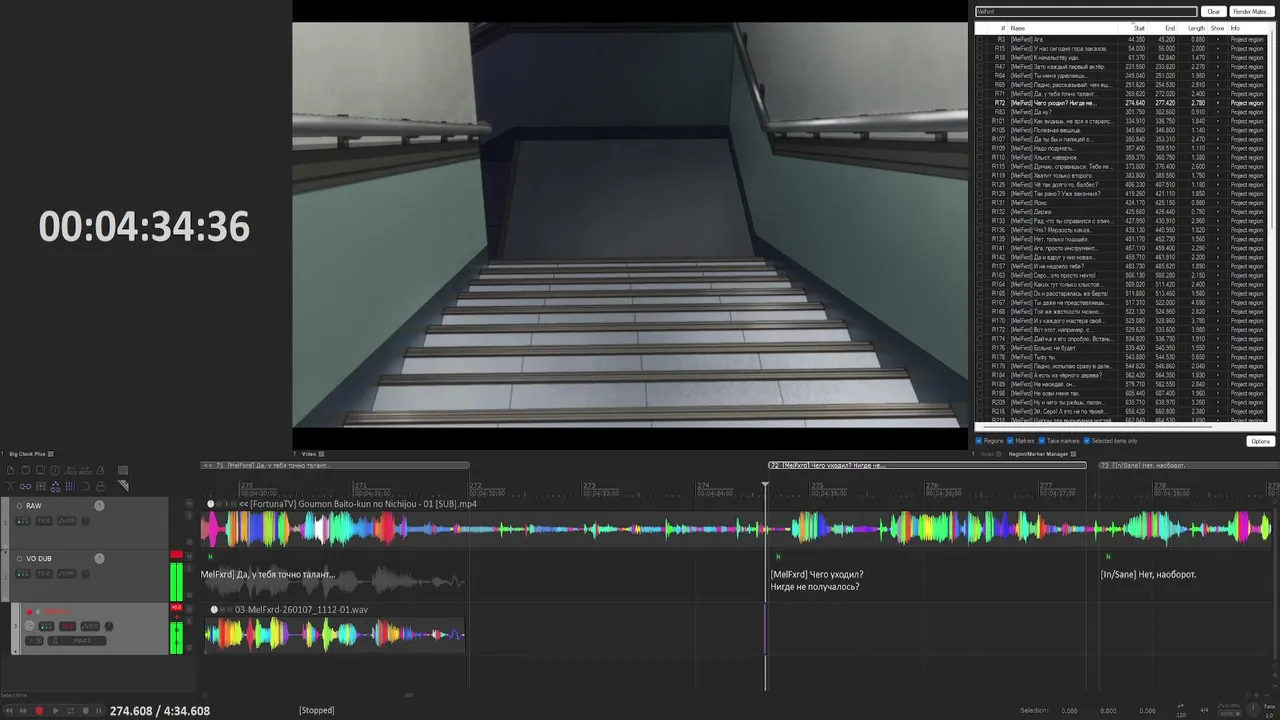The width and height of the screenshot is (1280, 720).
Task: Open the GLOBAL automation NONE selector
Action: 1229,714
